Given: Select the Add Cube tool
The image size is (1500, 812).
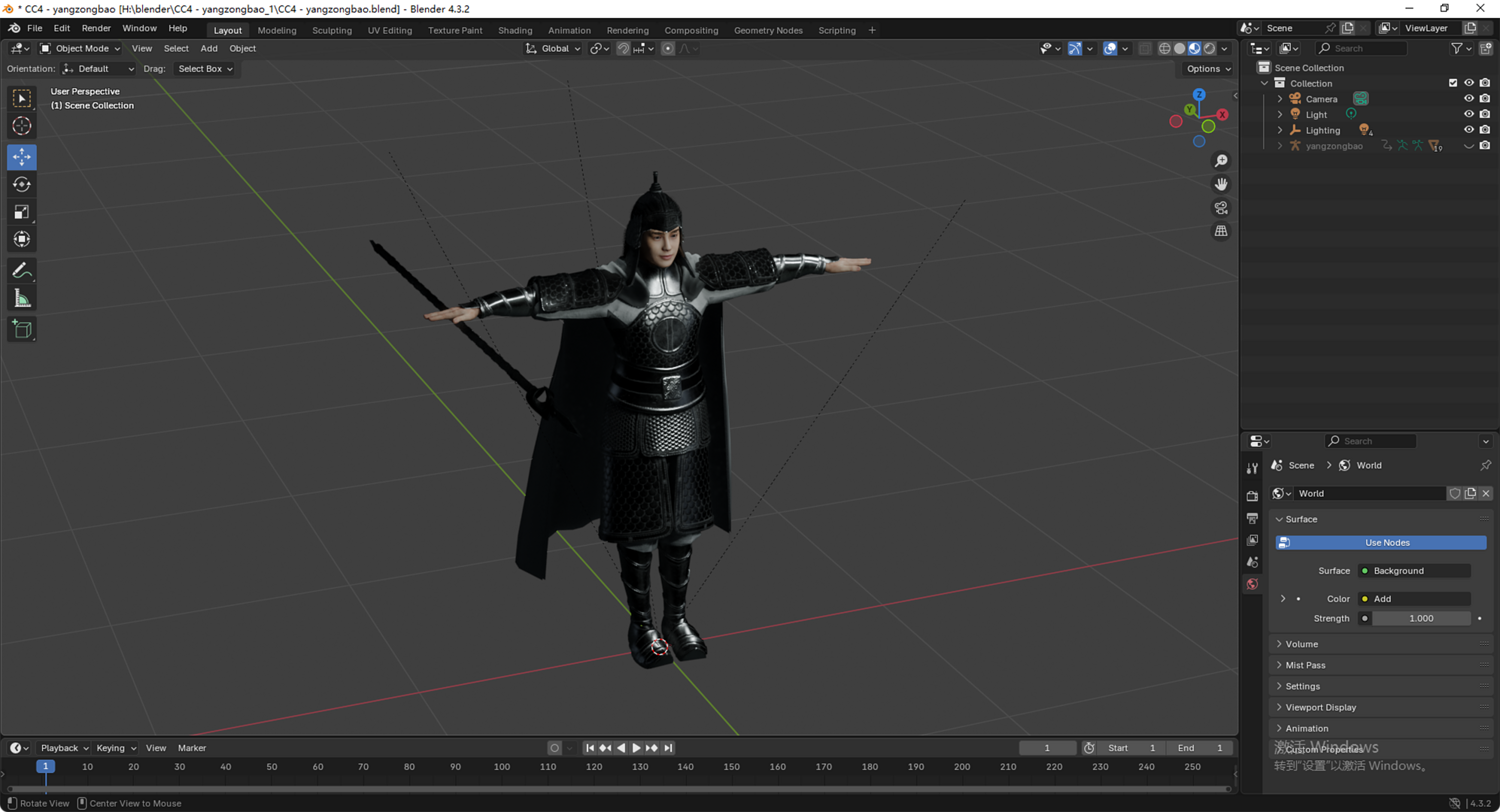Looking at the screenshot, I should (22, 329).
